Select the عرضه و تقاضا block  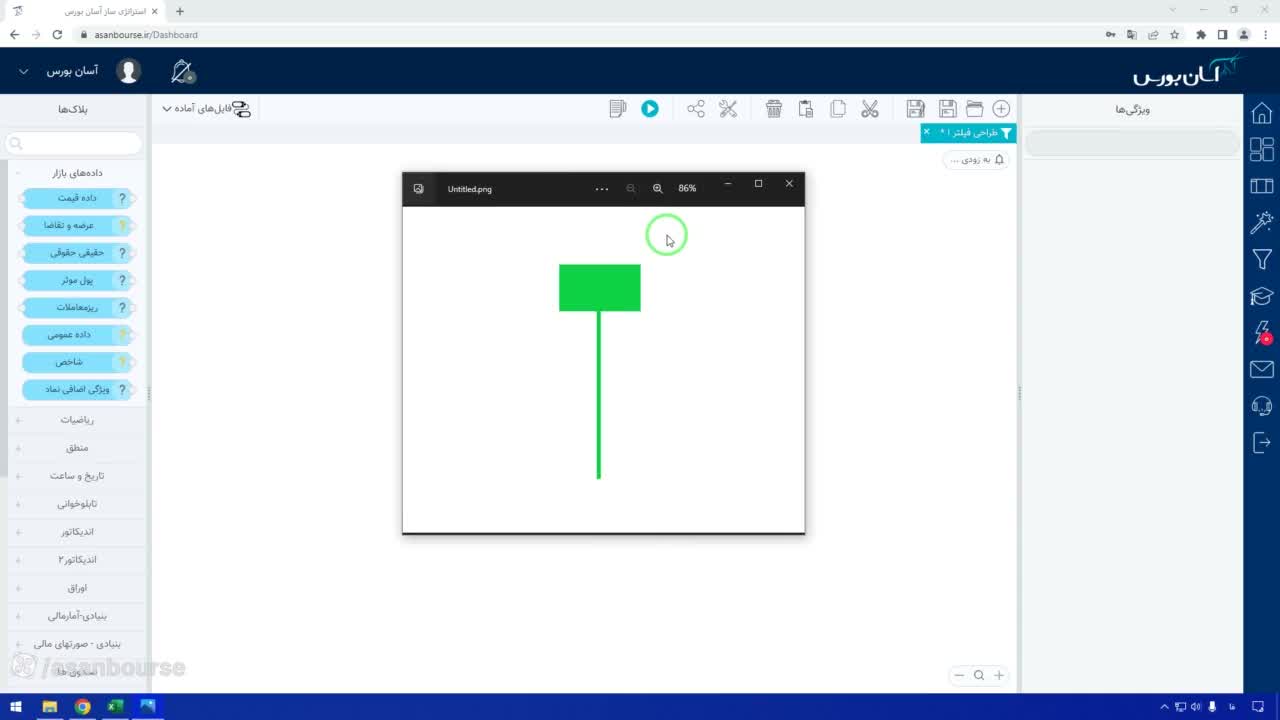click(79, 226)
